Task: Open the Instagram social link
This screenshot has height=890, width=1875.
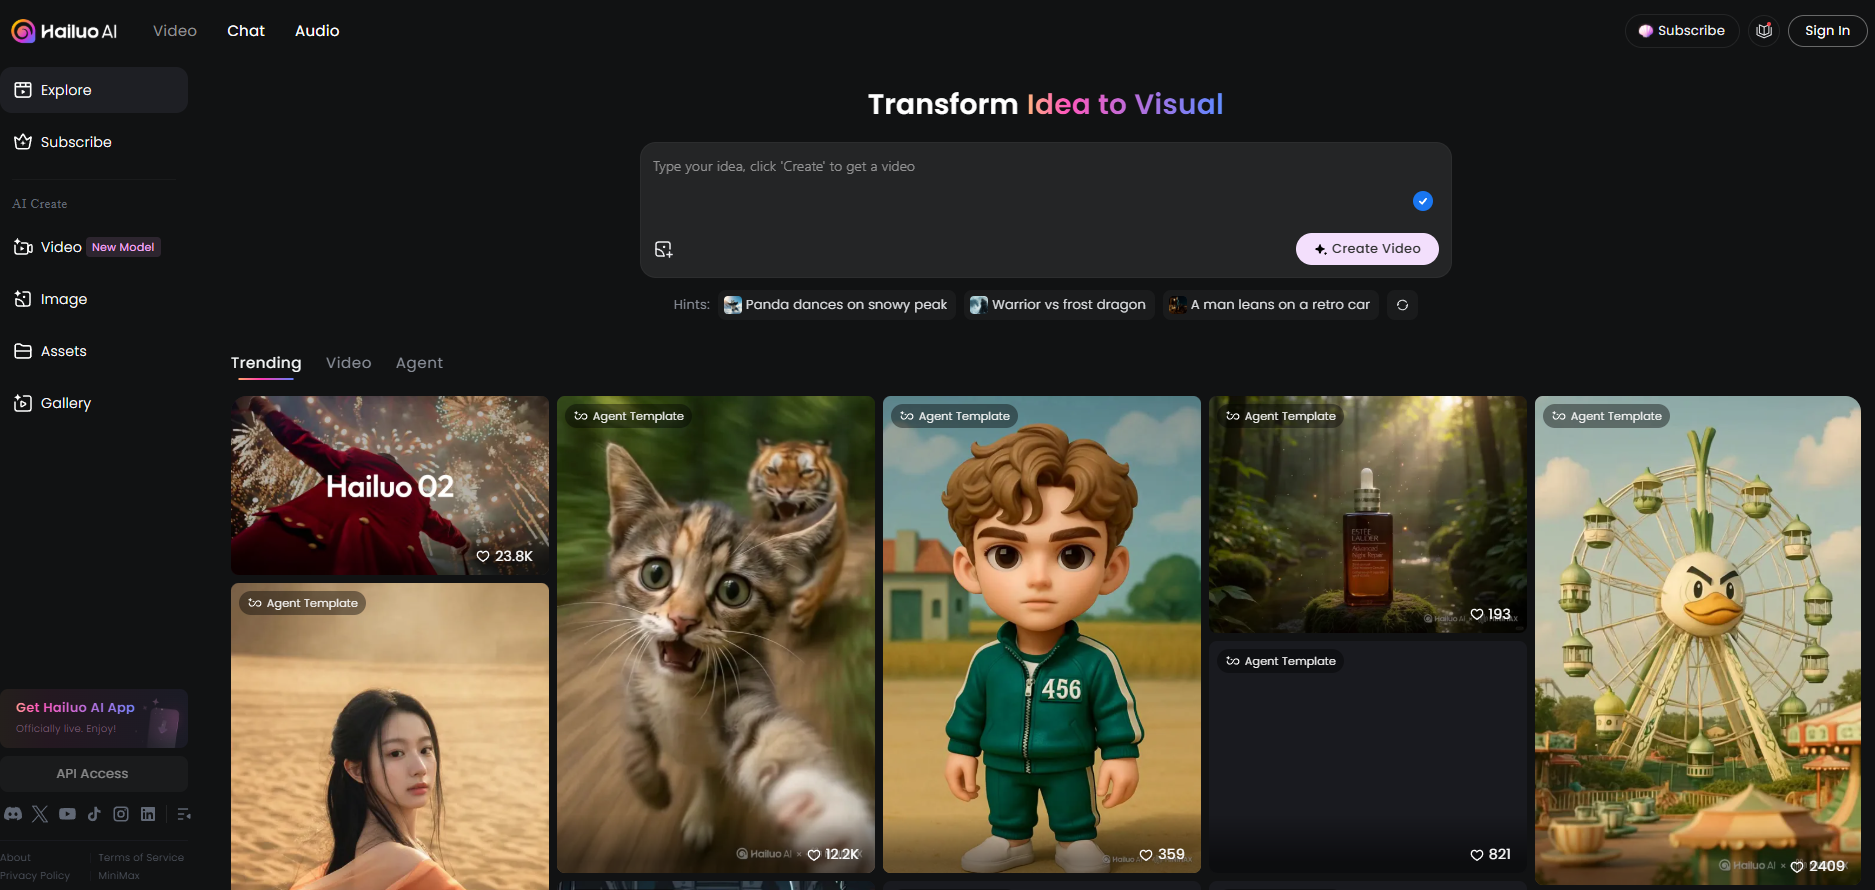Action: tap(121, 814)
